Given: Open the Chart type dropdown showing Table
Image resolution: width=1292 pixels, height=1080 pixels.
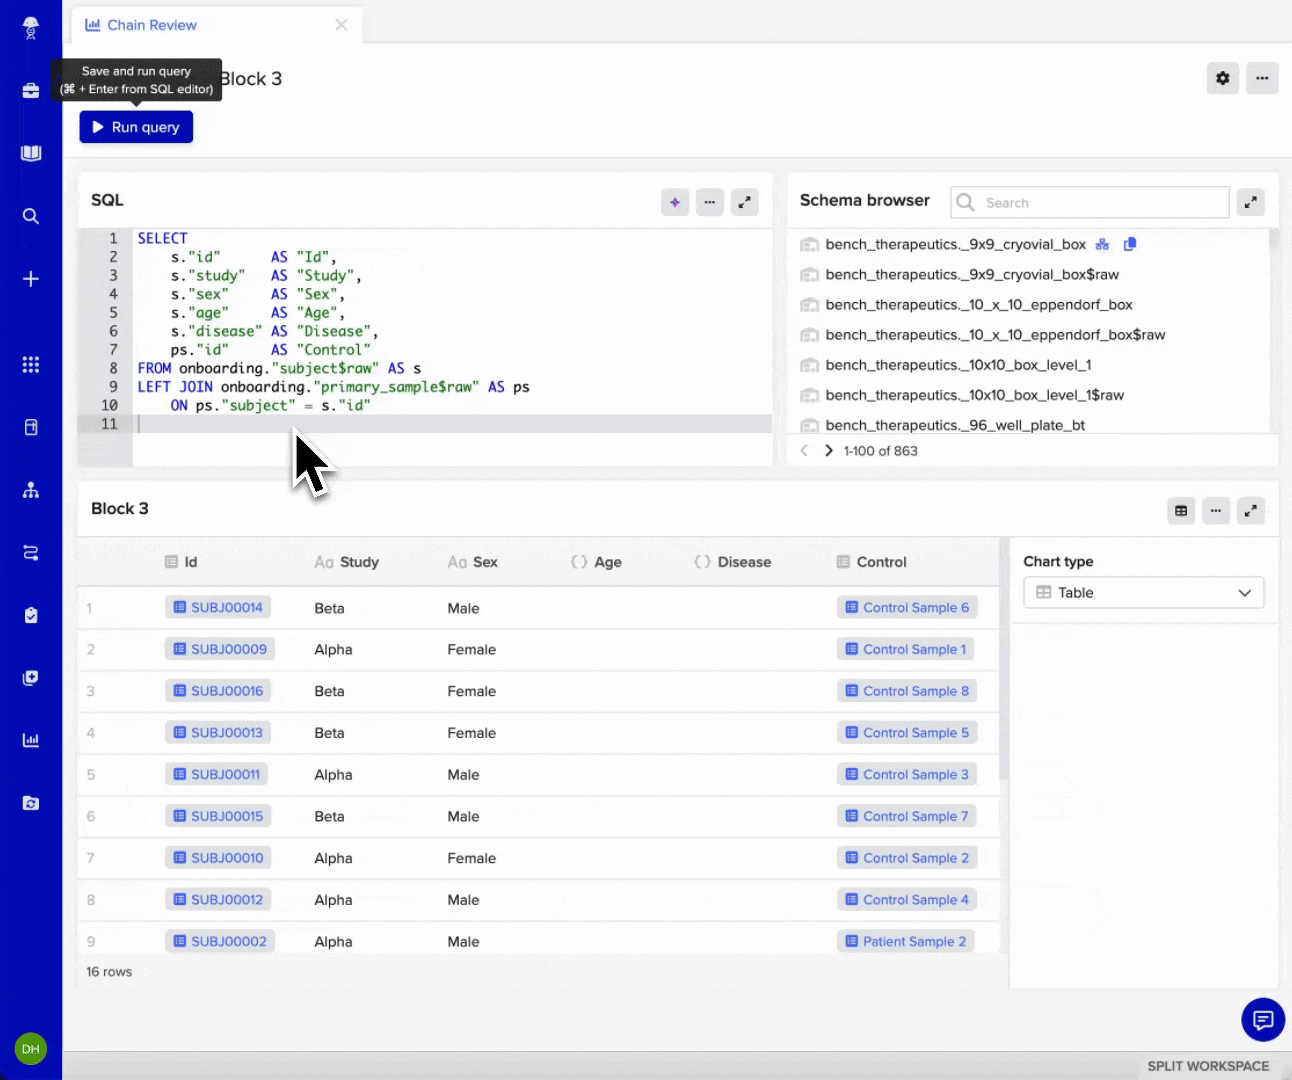Looking at the screenshot, I should (x=1143, y=592).
